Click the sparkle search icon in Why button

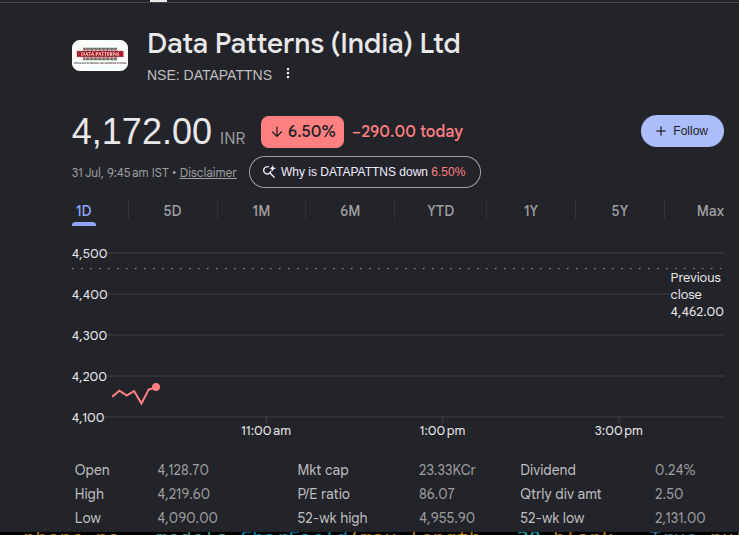(269, 172)
